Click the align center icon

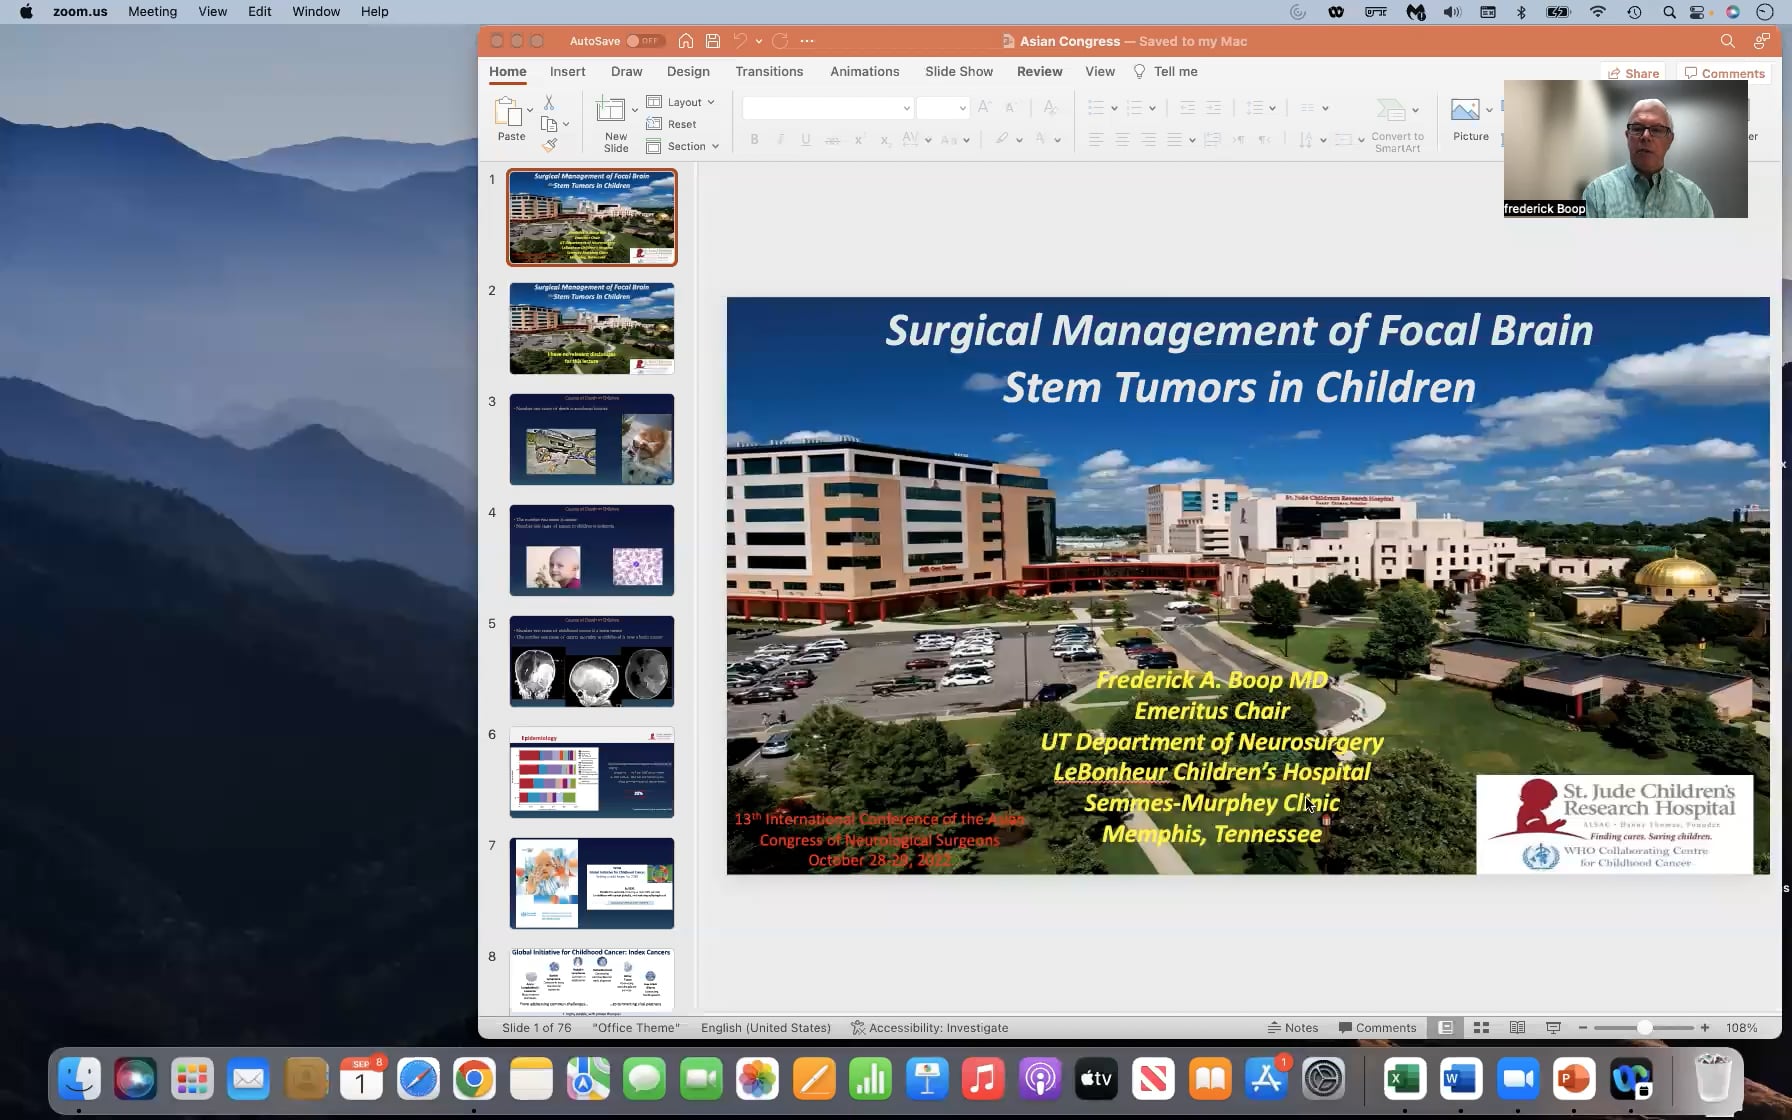click(x=1122, y=139)
